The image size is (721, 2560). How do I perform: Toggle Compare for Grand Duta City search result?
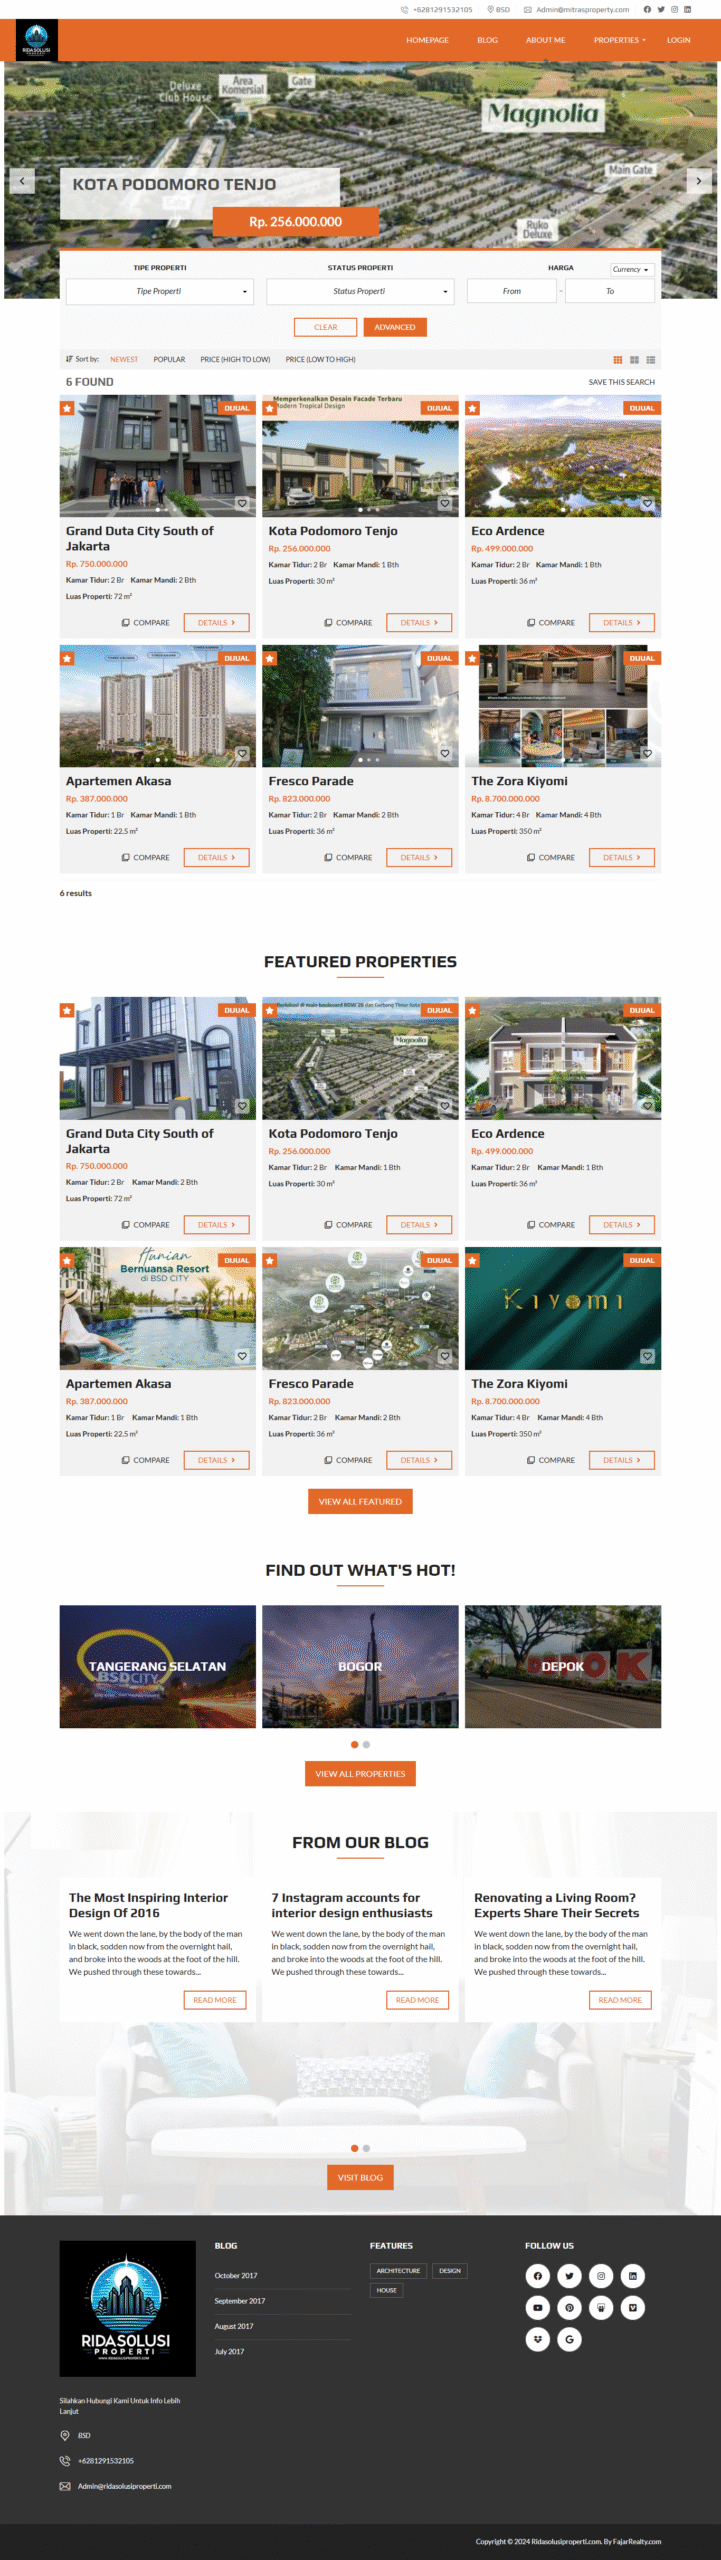(146, 622)
